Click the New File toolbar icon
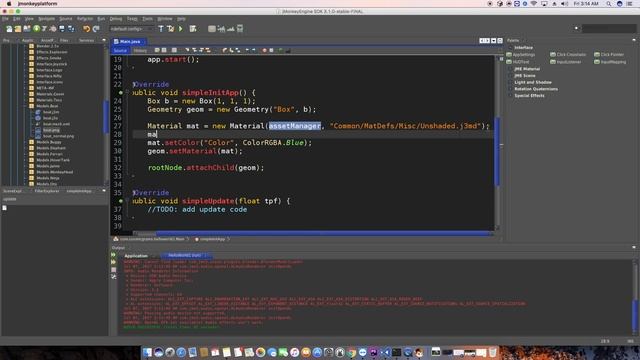 (x=9, y=29)
